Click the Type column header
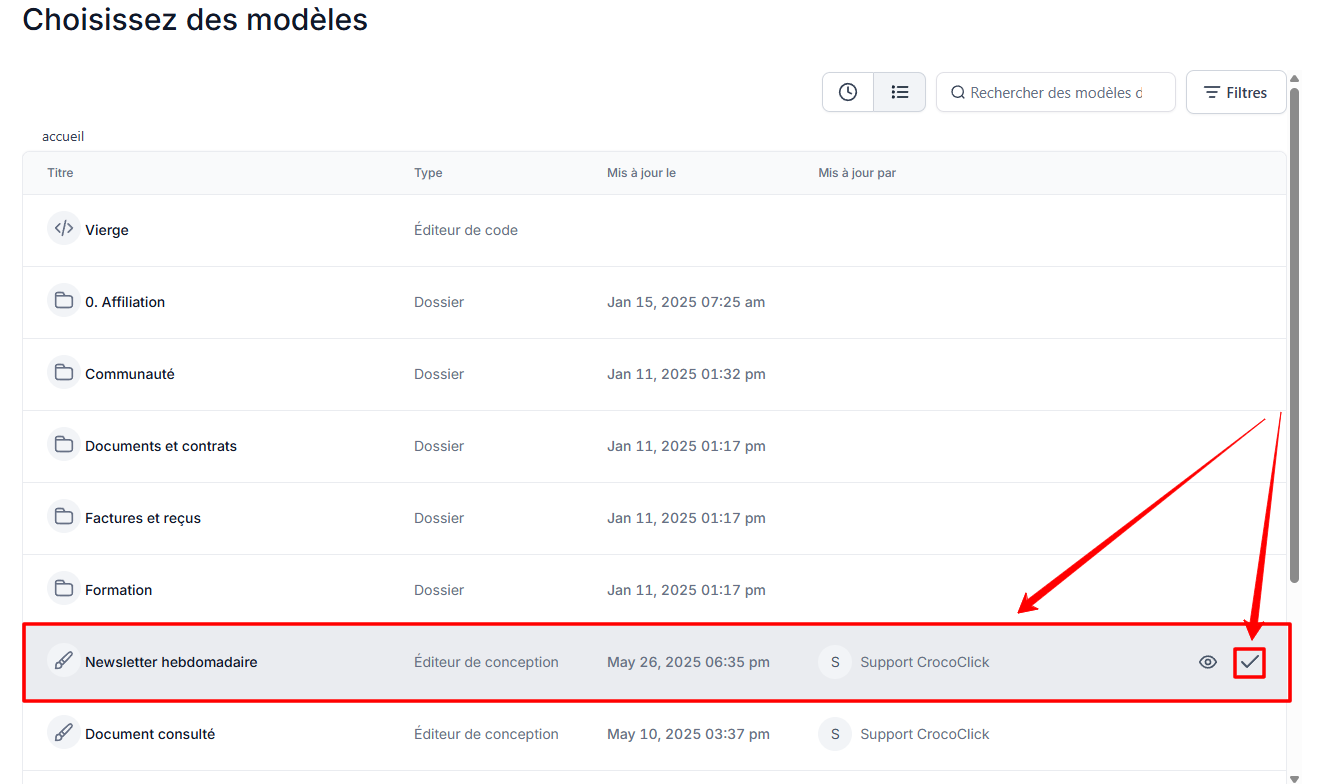This screenshot has width=1326, height=784. 428,173
